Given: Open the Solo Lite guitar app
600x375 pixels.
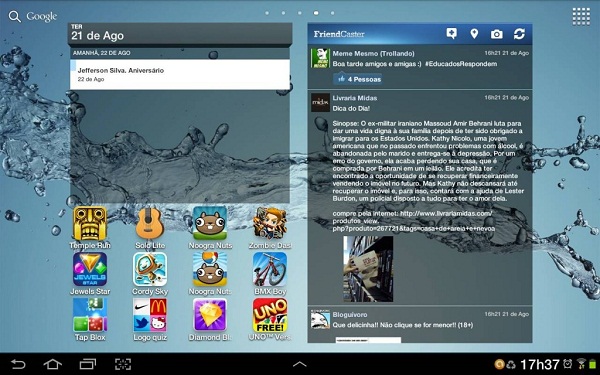Looking at the screenshot, I should tap(150, 228).
